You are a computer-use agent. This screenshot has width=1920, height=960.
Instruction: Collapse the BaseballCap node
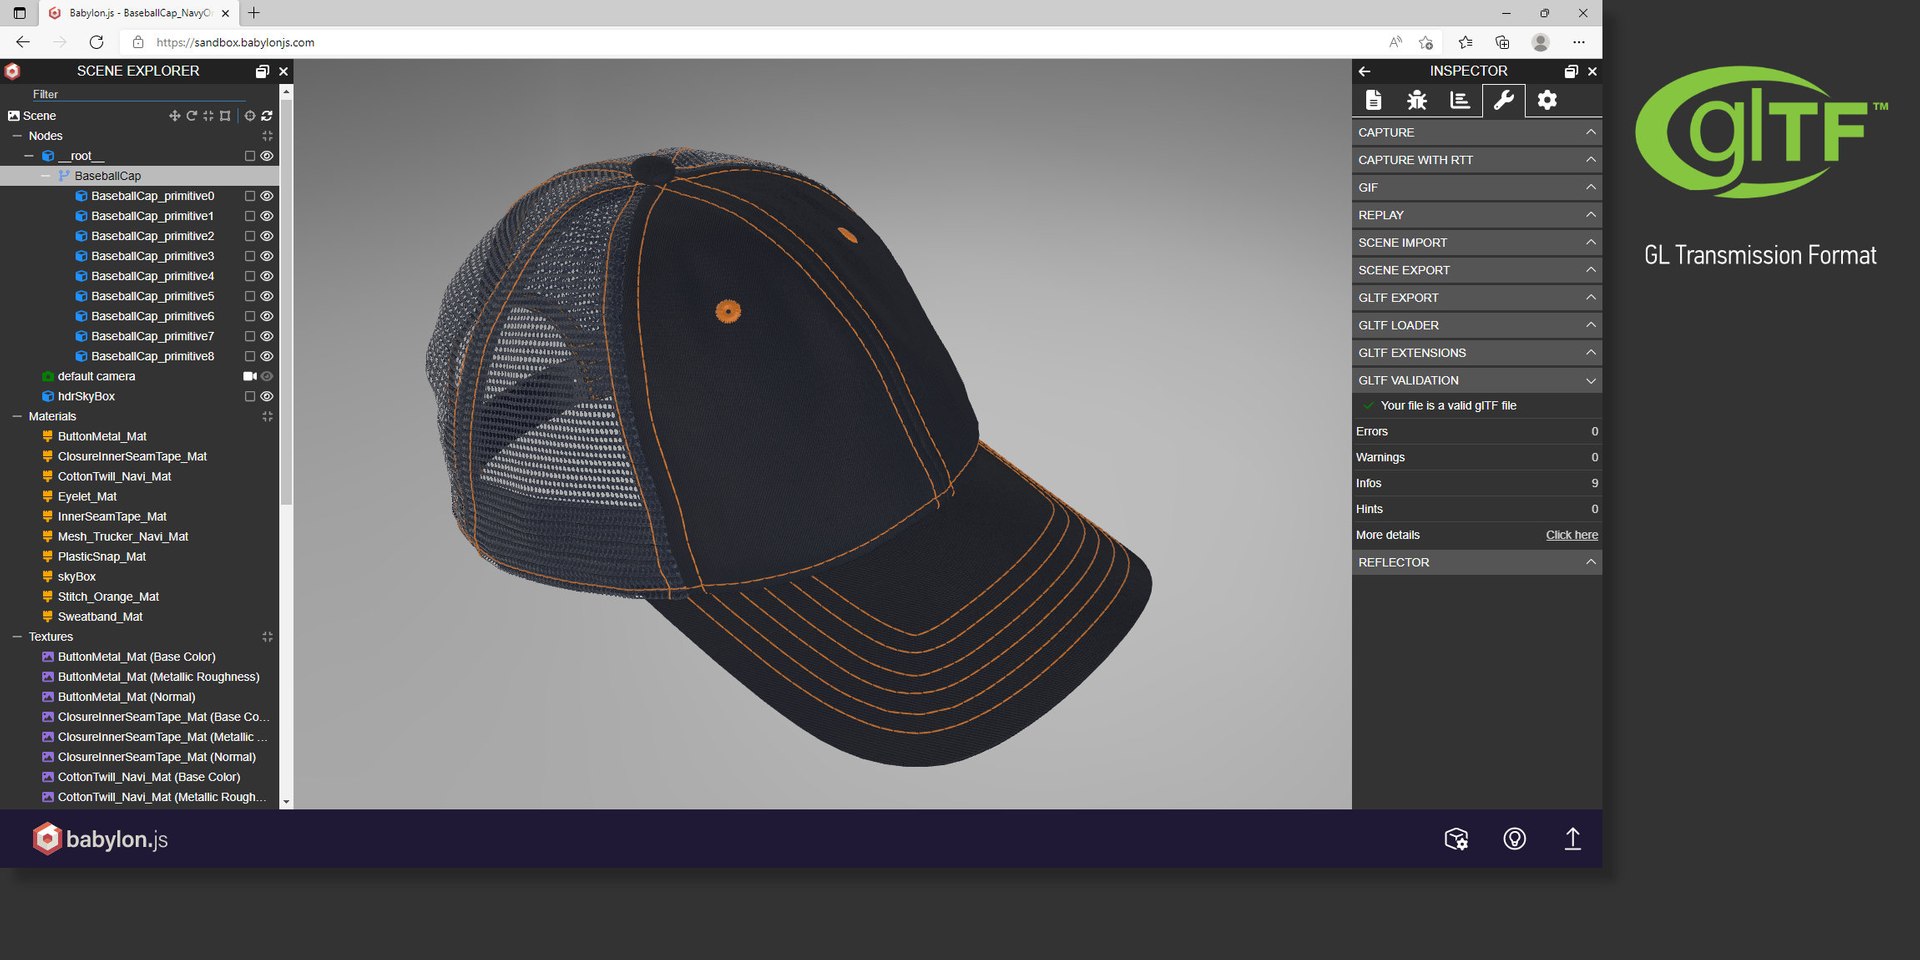[46, 176]
